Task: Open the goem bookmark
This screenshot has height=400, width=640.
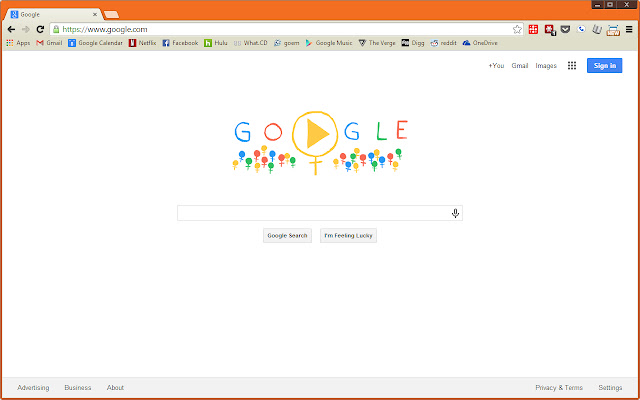Action: (x=287, y=43)
